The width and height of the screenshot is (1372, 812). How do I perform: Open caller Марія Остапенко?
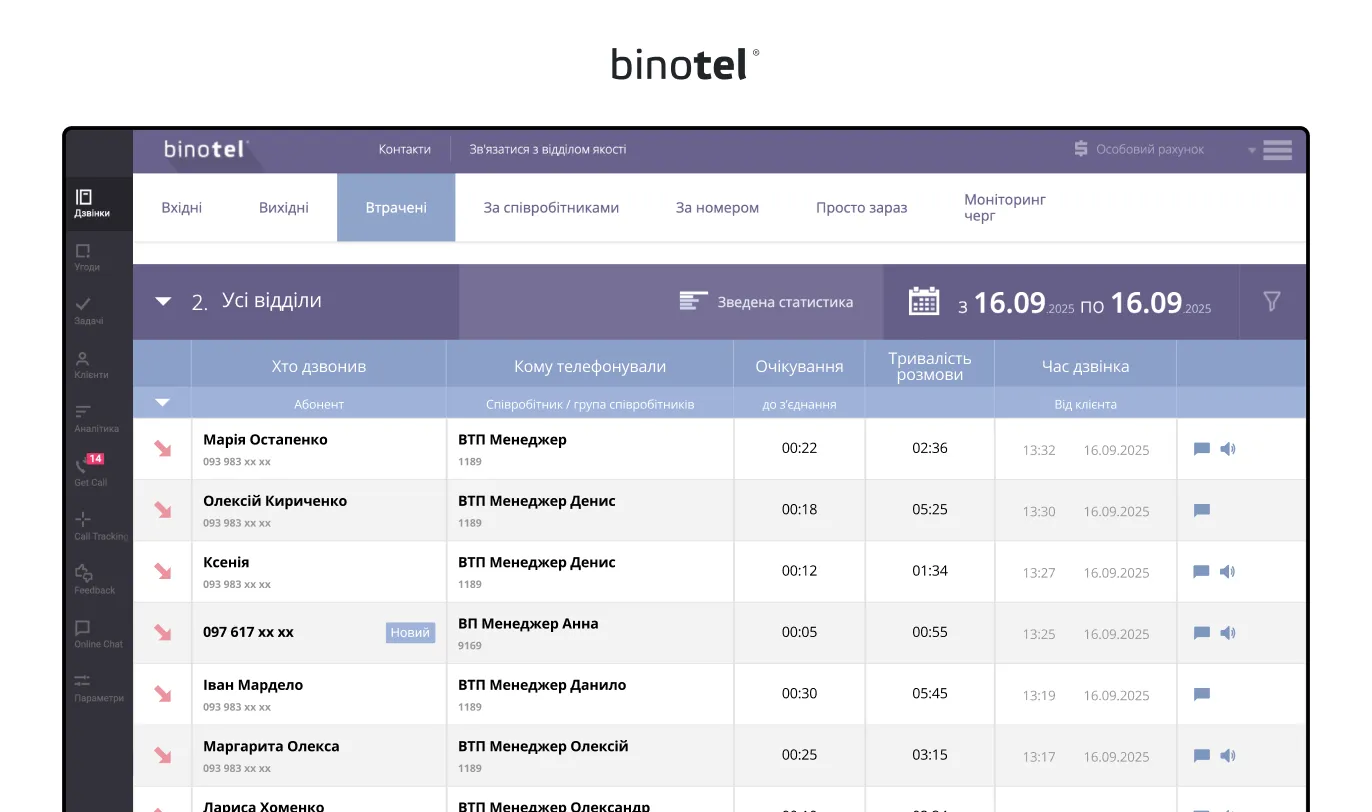tap(265, 439)
